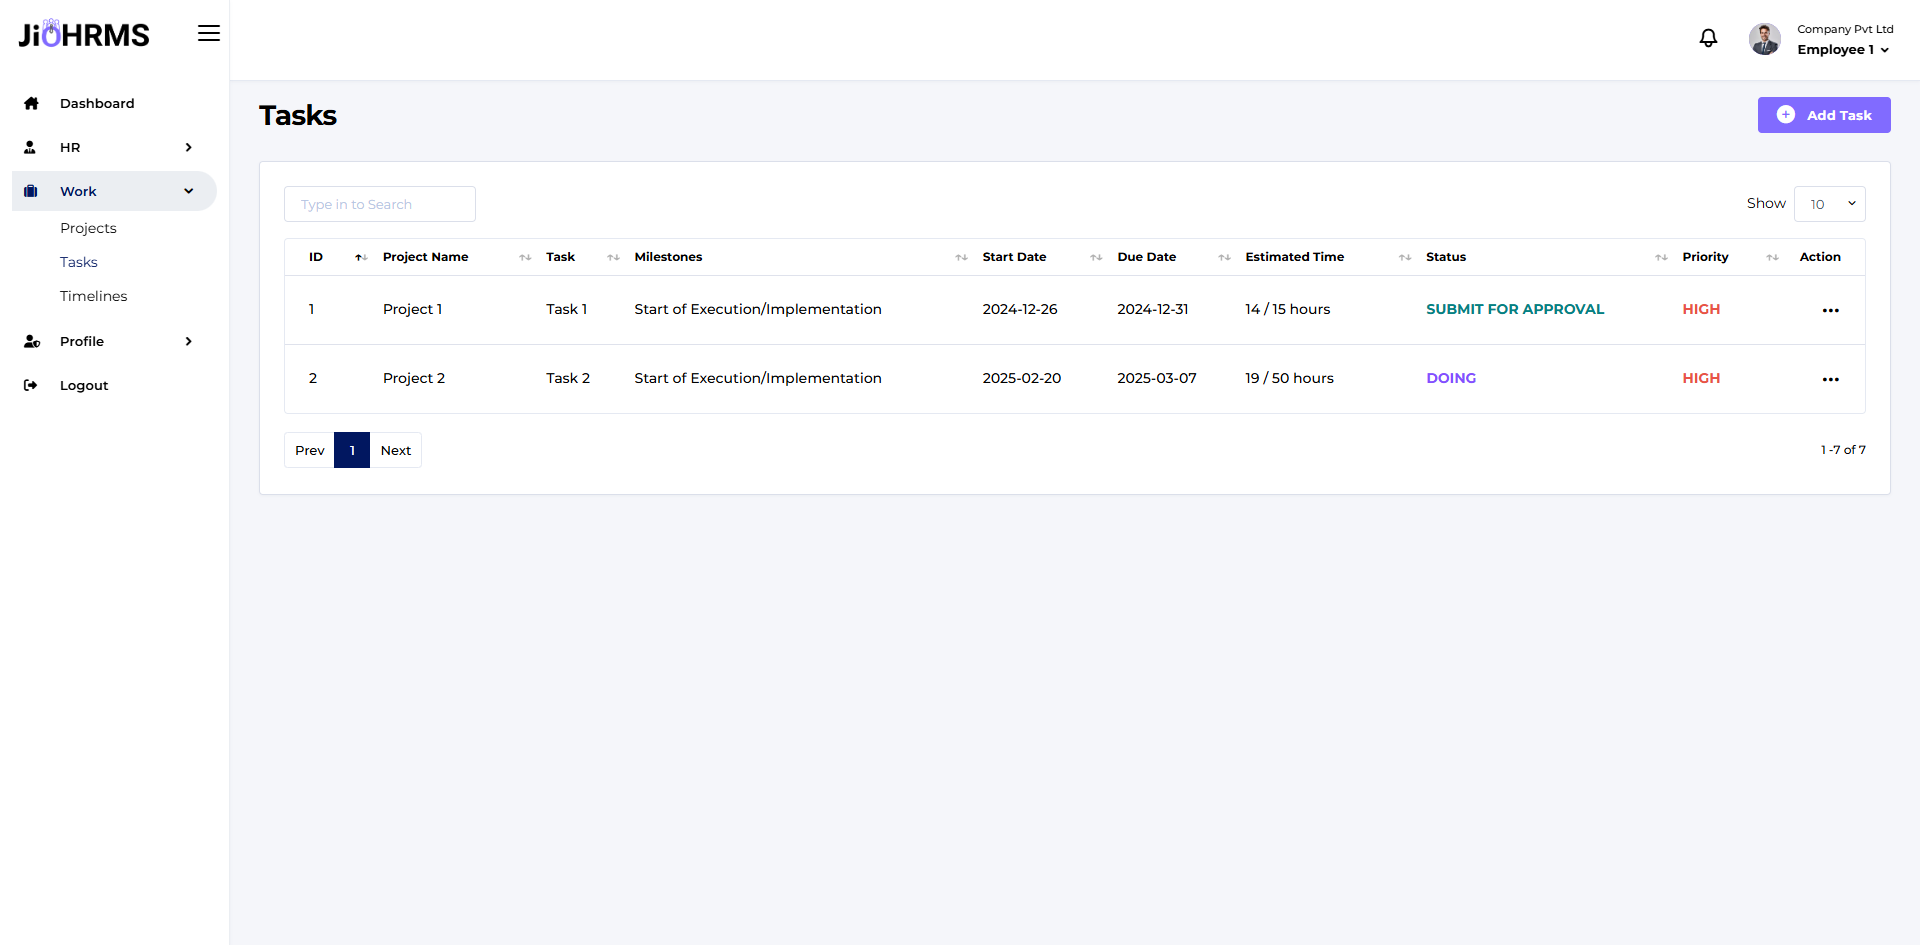Screen dimensions: 1920x945
Task: Go to Projects in sidebar
Action: click(x=88, y=228)
